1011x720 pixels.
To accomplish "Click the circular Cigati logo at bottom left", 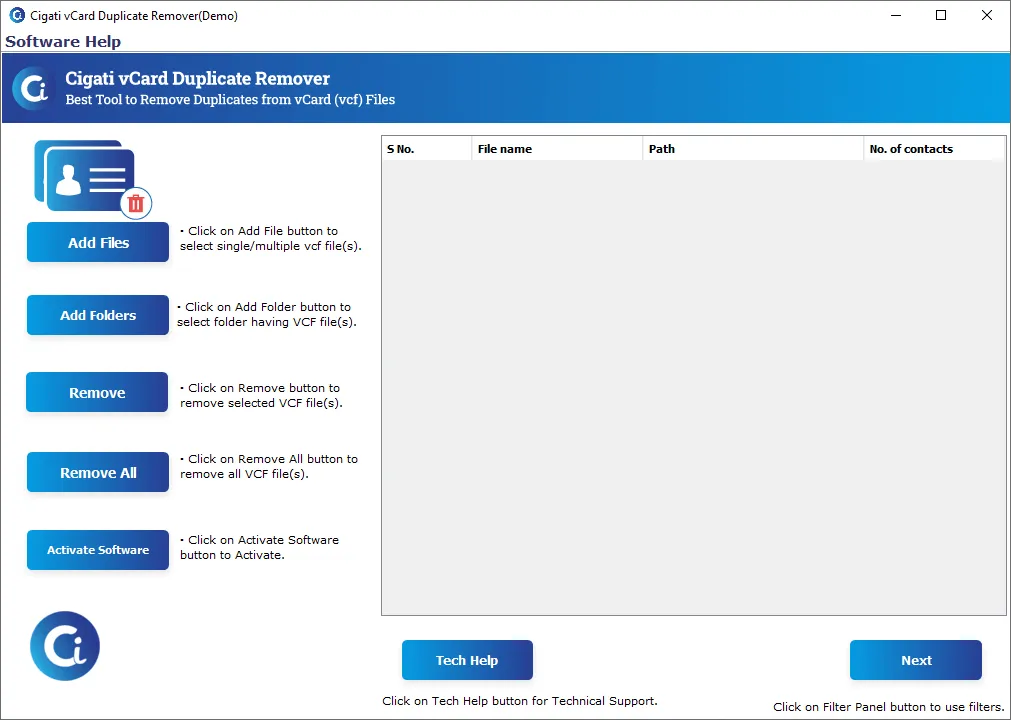I will pyautogui.click(x=64, y=646).
